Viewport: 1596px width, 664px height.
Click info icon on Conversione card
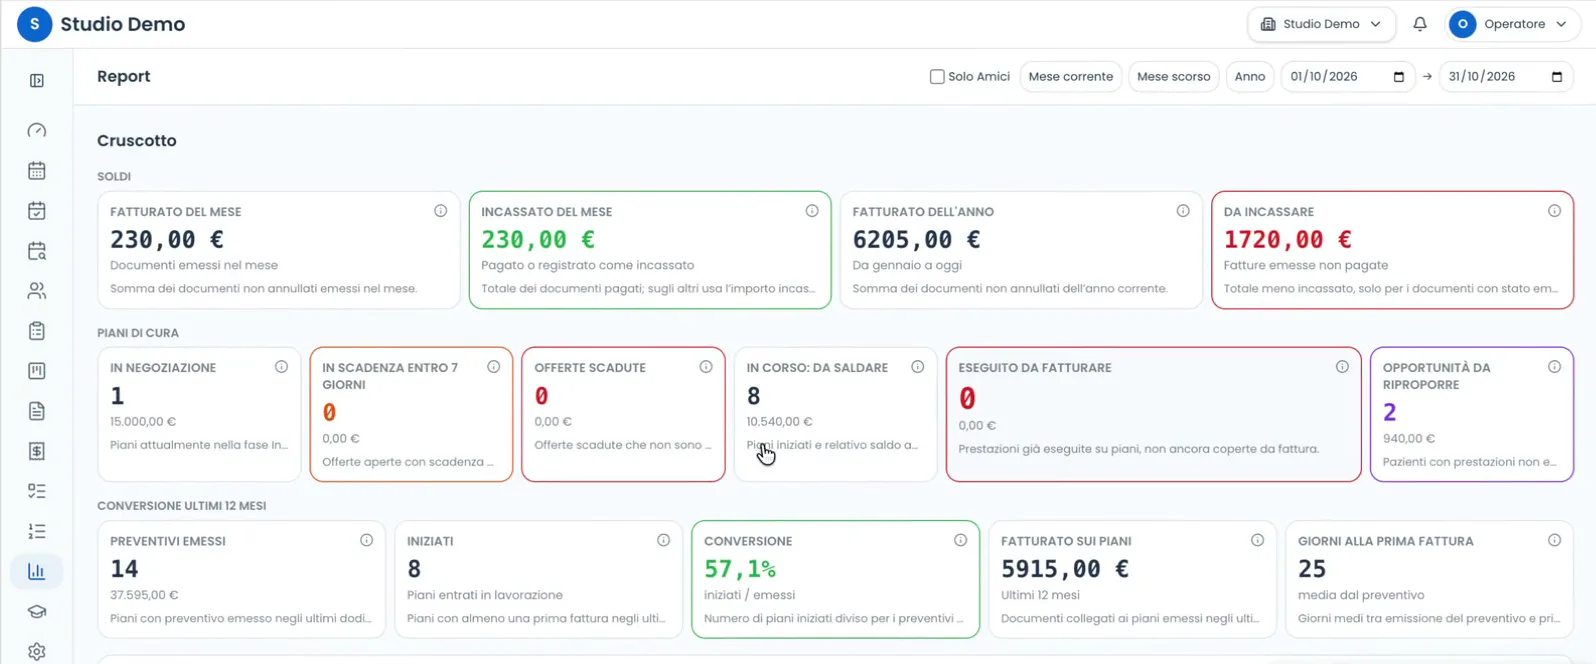coord(960,540)
